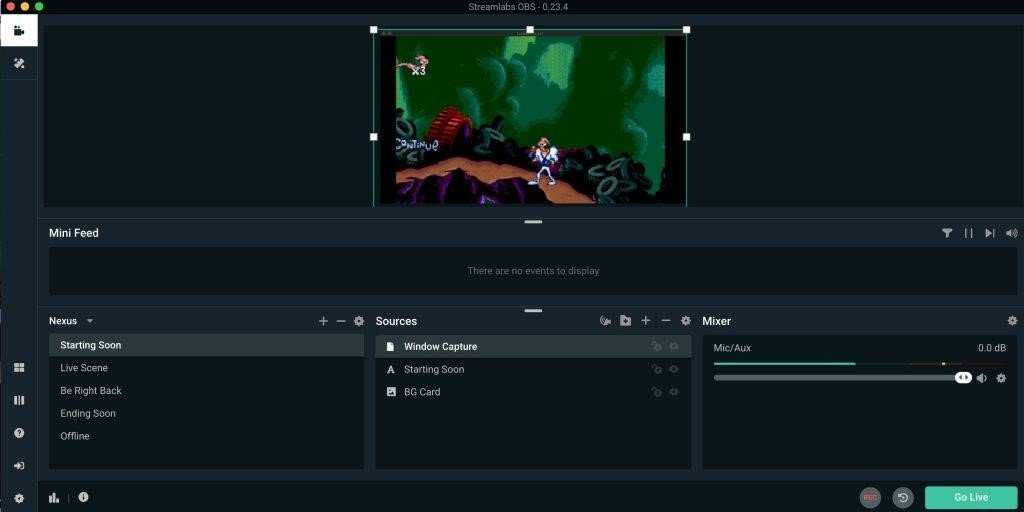This screenshot has width=1024, height=512.
Task: Collapse Mini Feed using the upper divider handle
Action: pyautogui.click(x=533, y=221)
